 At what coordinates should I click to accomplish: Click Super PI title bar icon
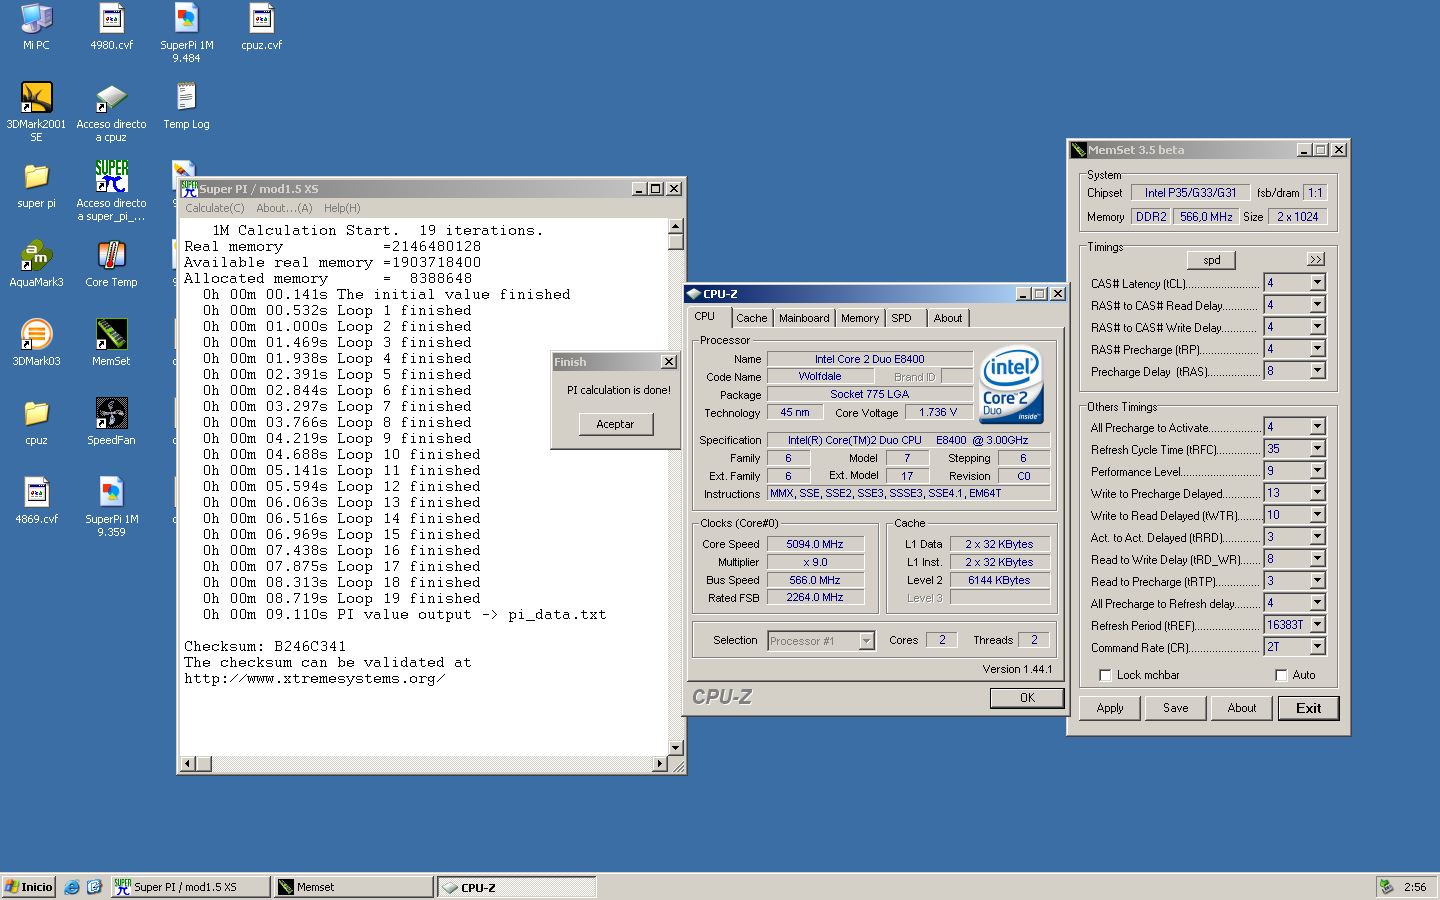click(190, 188)
